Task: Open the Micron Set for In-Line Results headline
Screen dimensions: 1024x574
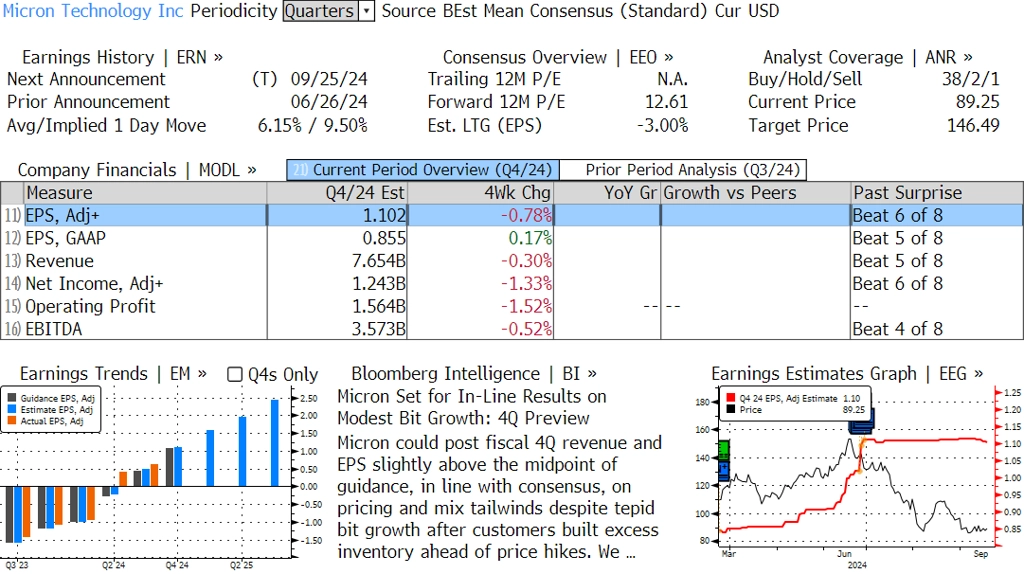Action: pyautogui.click(x=472, y=407)
